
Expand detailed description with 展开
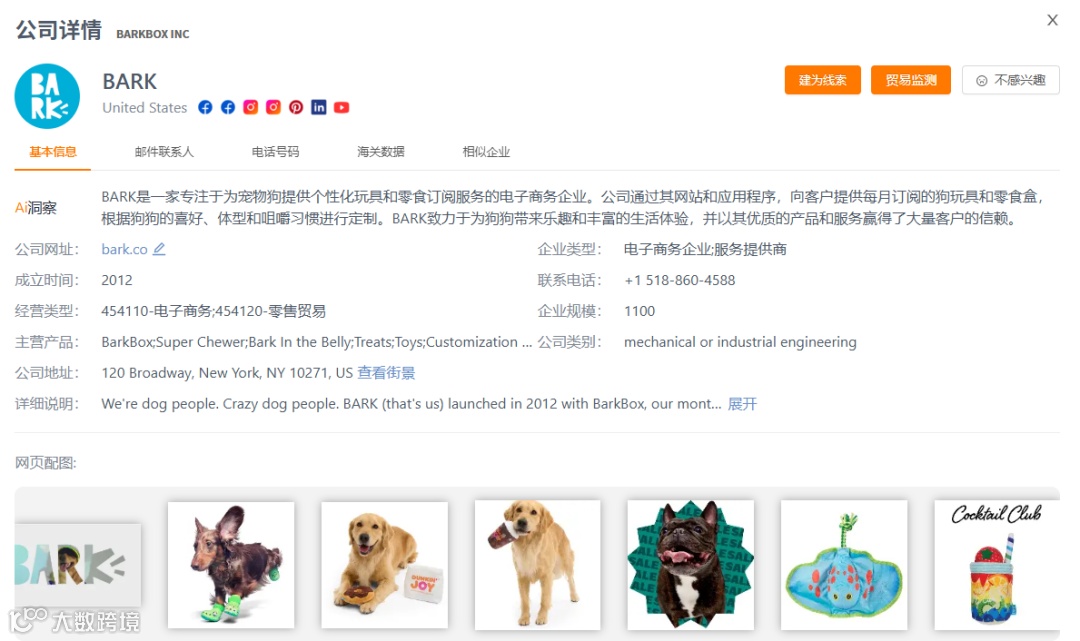pos(742,404)
